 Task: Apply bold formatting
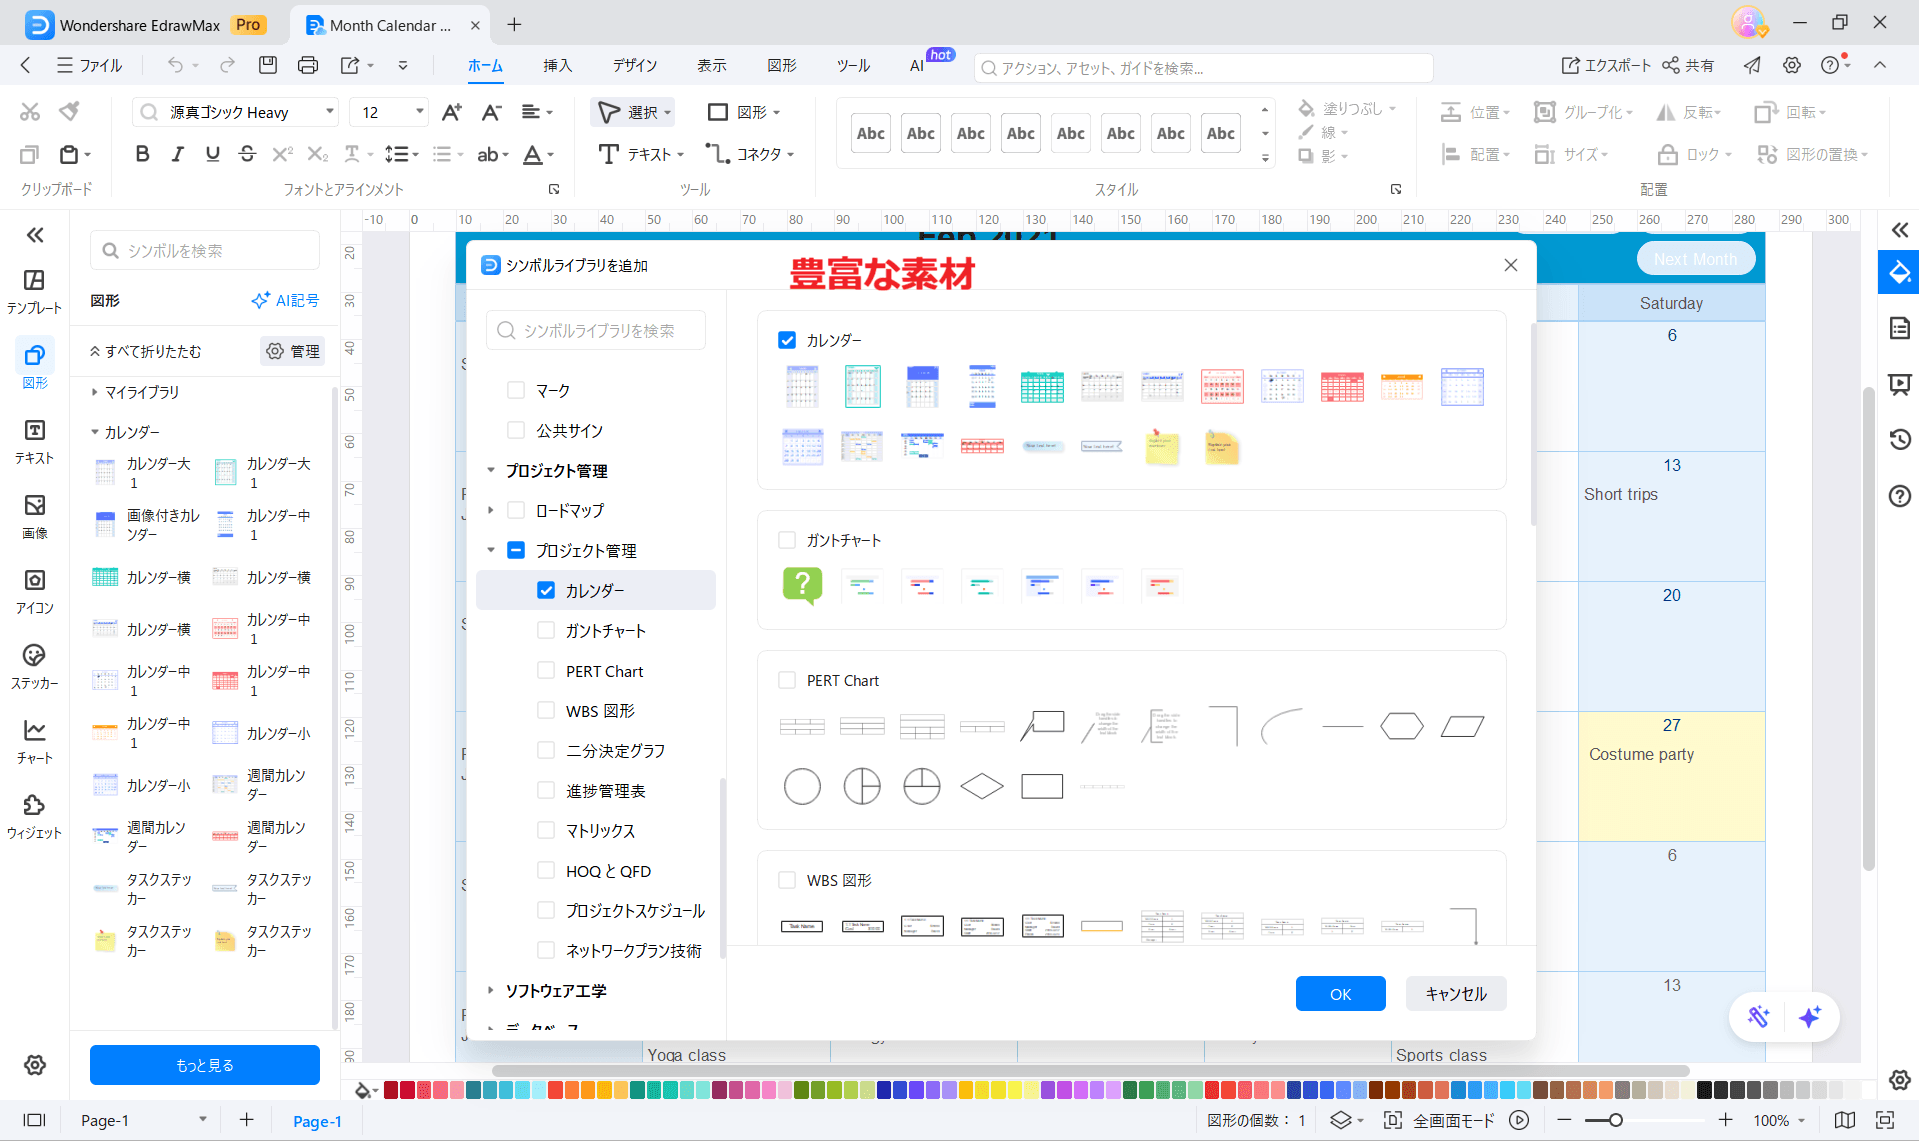tap(142, 154)
